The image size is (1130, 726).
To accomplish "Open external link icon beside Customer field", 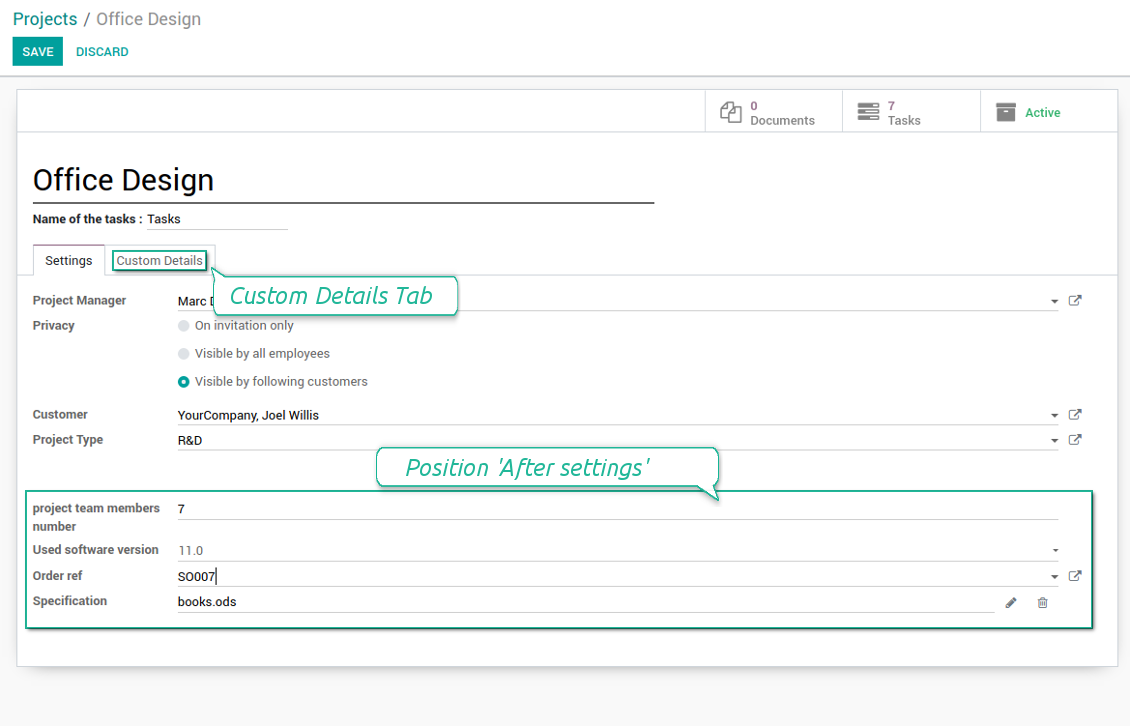I will pyautogui.click(x=1075, y=415).
